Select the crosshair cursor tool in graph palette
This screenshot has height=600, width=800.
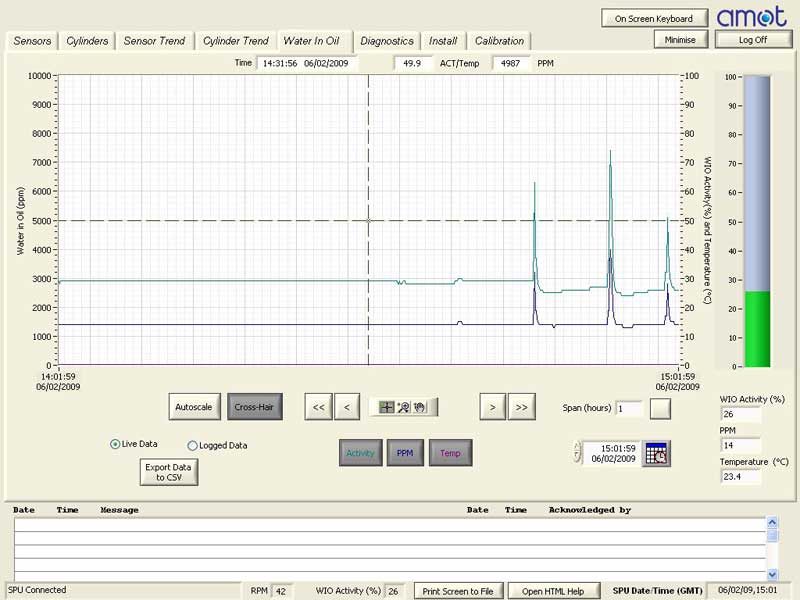tap(386, 407)
